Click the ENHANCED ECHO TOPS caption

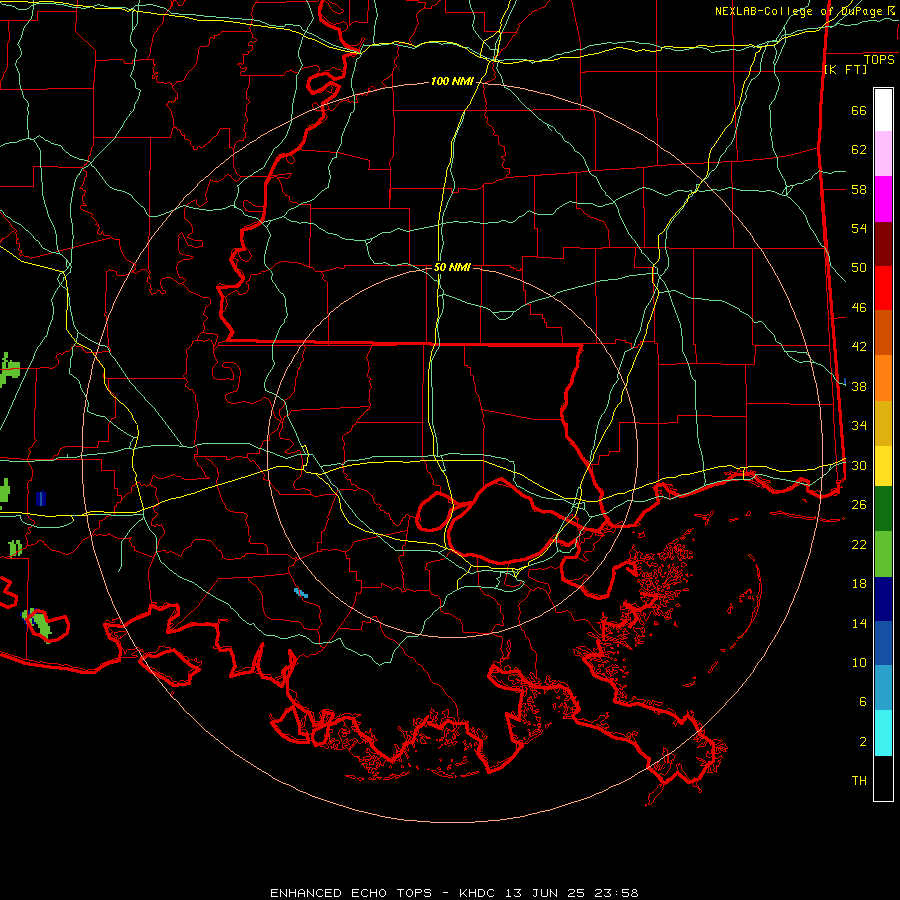[x=454, y=893]
